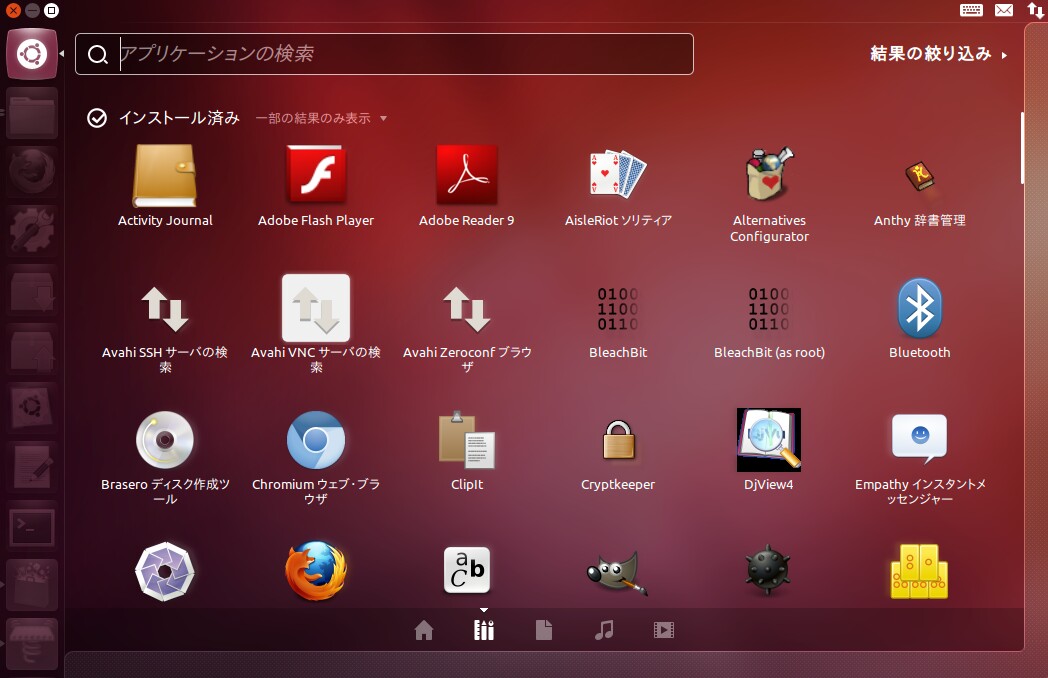Expand the filter results panel
This screenshot has width=1048, height=678.
[x=938, y=53]
